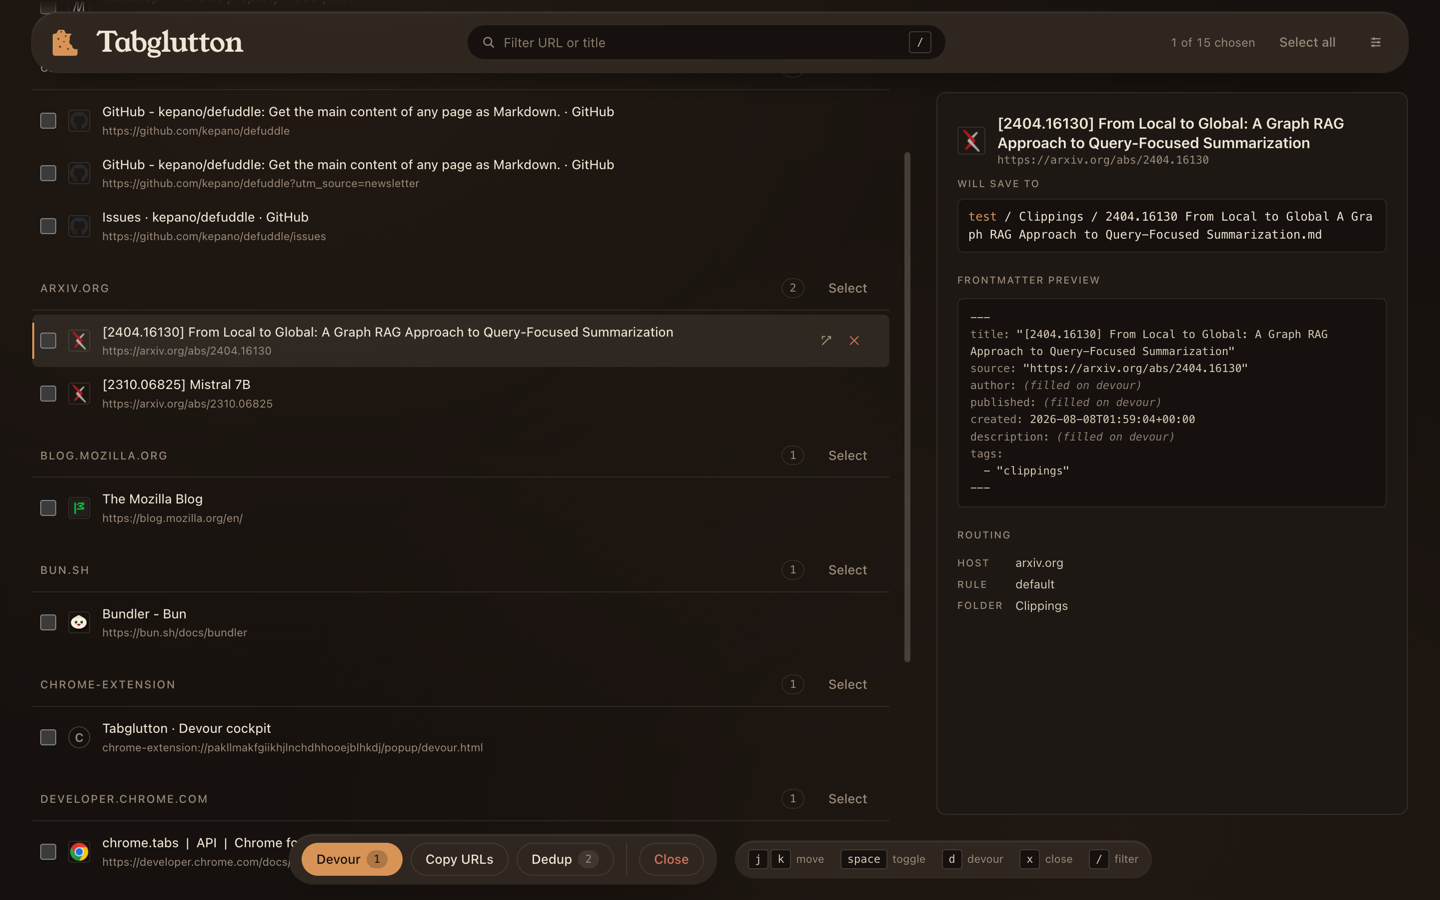Click the d key hint for devour

[x=951, y=859]
